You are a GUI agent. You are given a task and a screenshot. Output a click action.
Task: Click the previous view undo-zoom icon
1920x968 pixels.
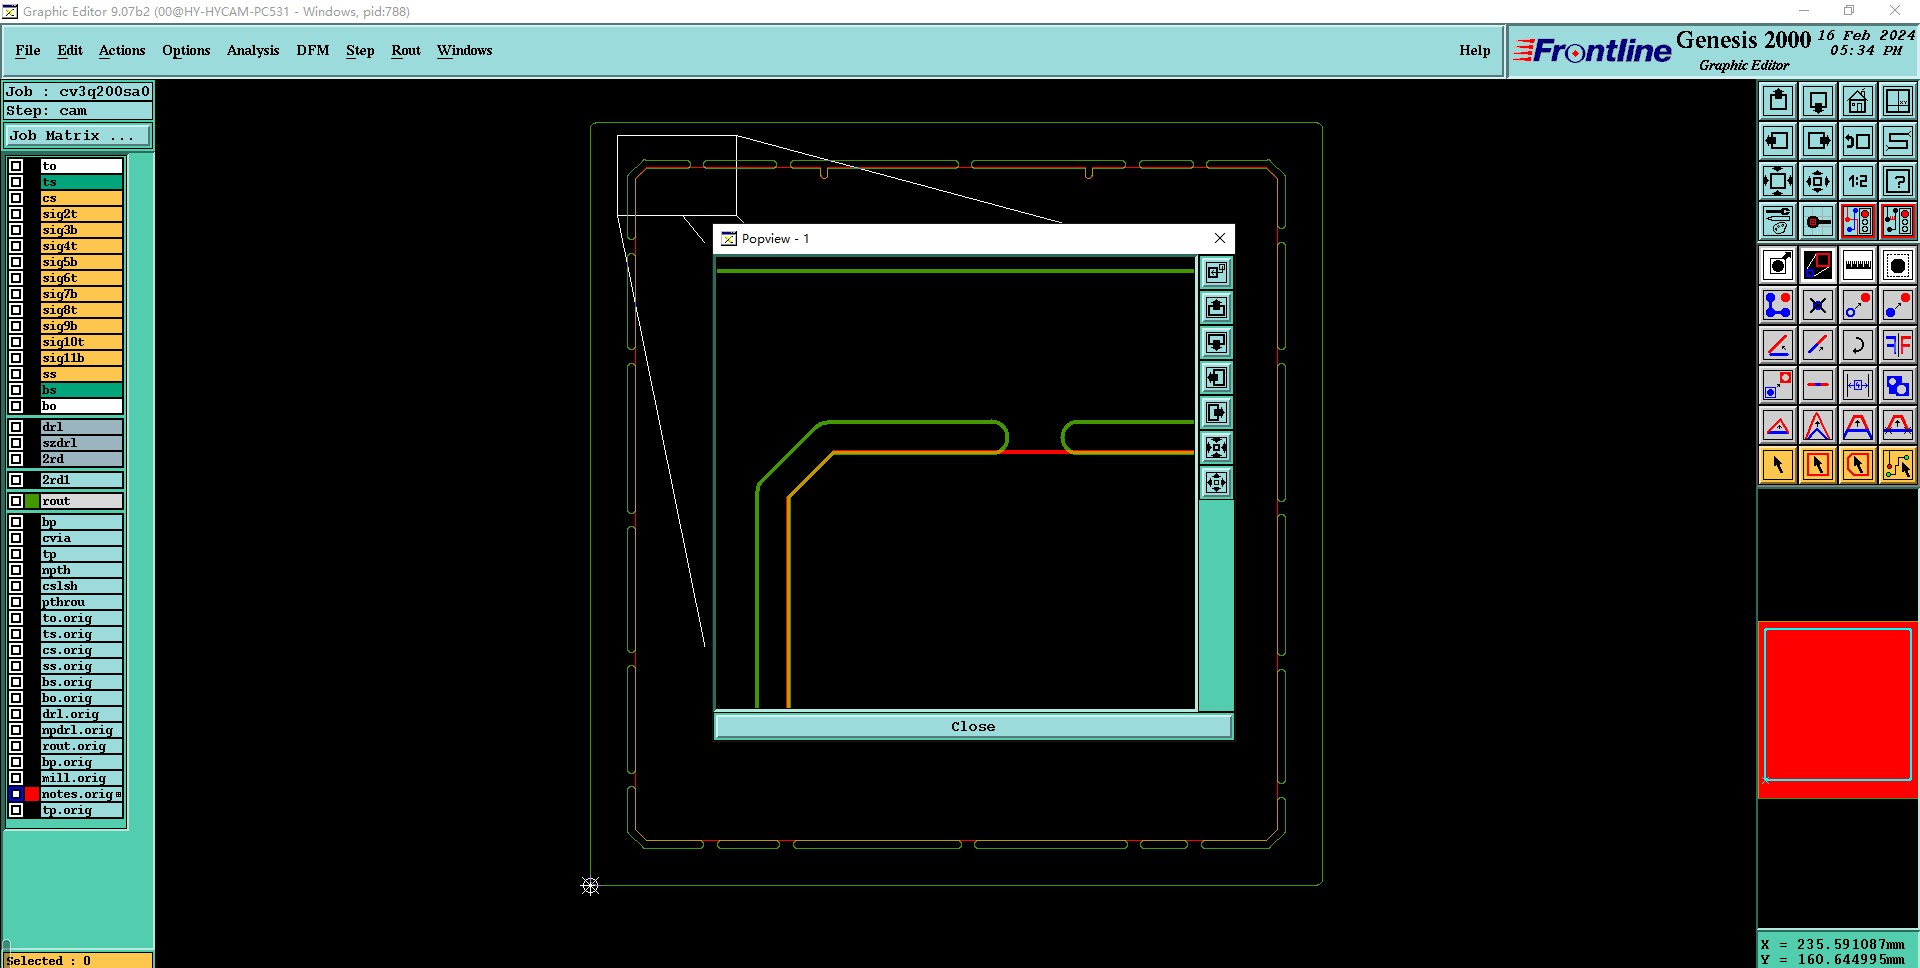(1858, 141)
